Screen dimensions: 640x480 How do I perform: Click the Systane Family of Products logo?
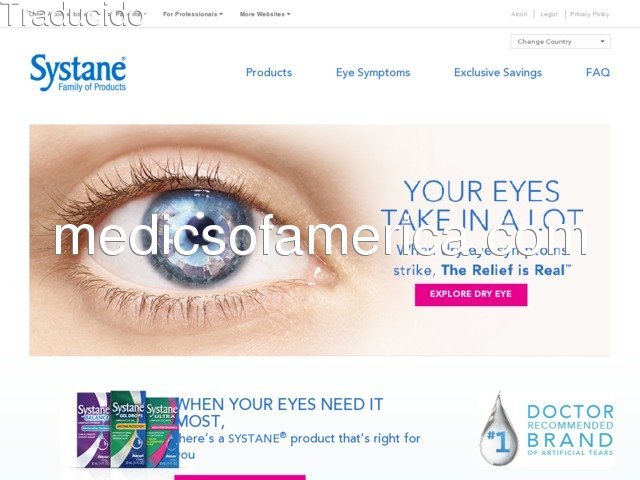(78, 73)
